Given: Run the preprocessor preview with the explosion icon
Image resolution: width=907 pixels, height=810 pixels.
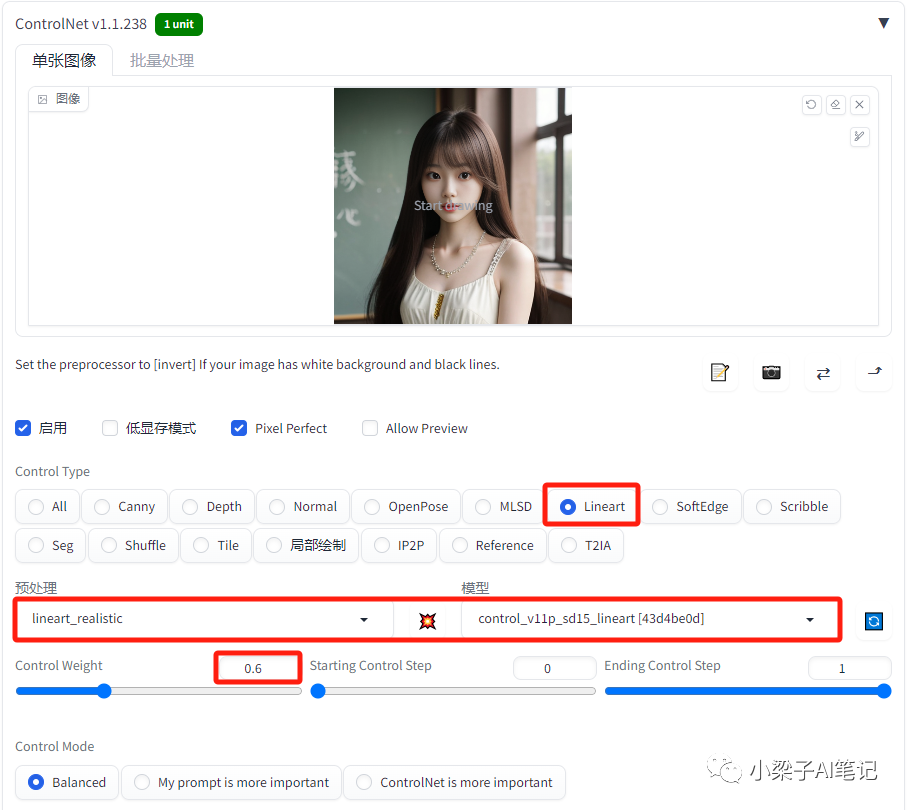Looking at the screenshot, I should coord(427,620).
